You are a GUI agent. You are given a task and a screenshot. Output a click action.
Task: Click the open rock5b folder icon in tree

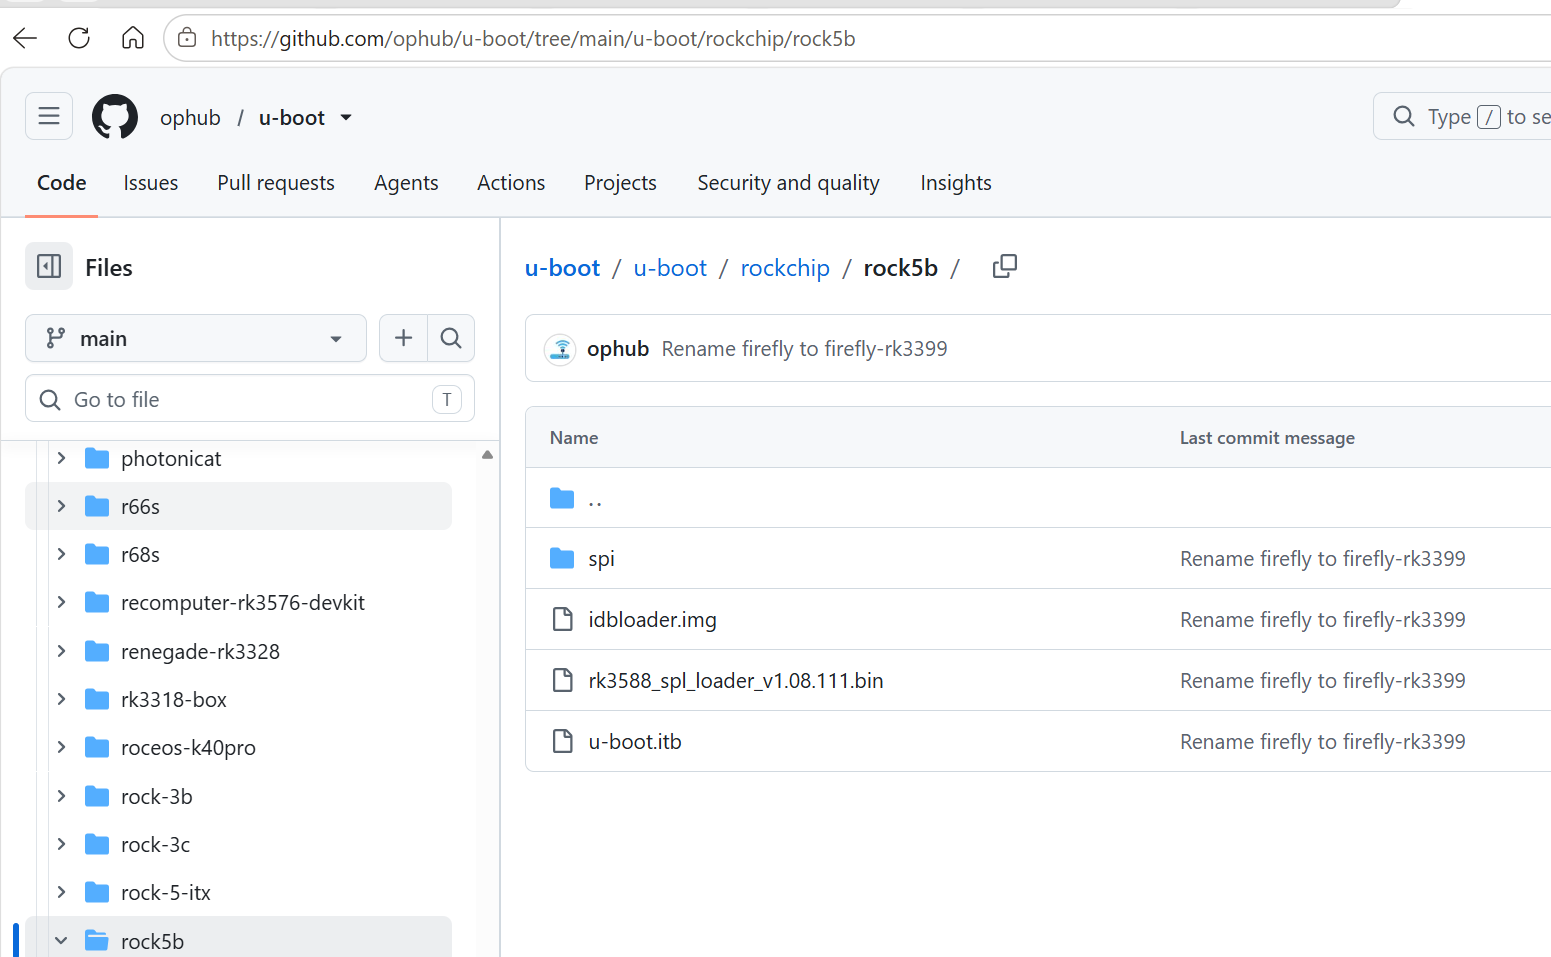tap(97, 941)
